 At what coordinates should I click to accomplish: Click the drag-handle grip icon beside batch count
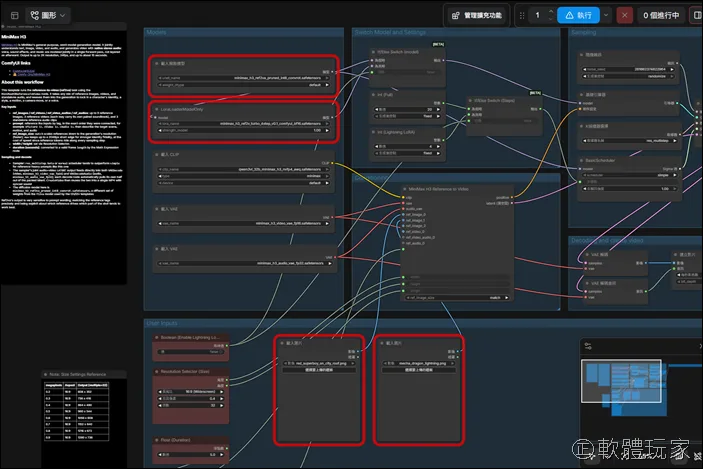tap(522, 15)
